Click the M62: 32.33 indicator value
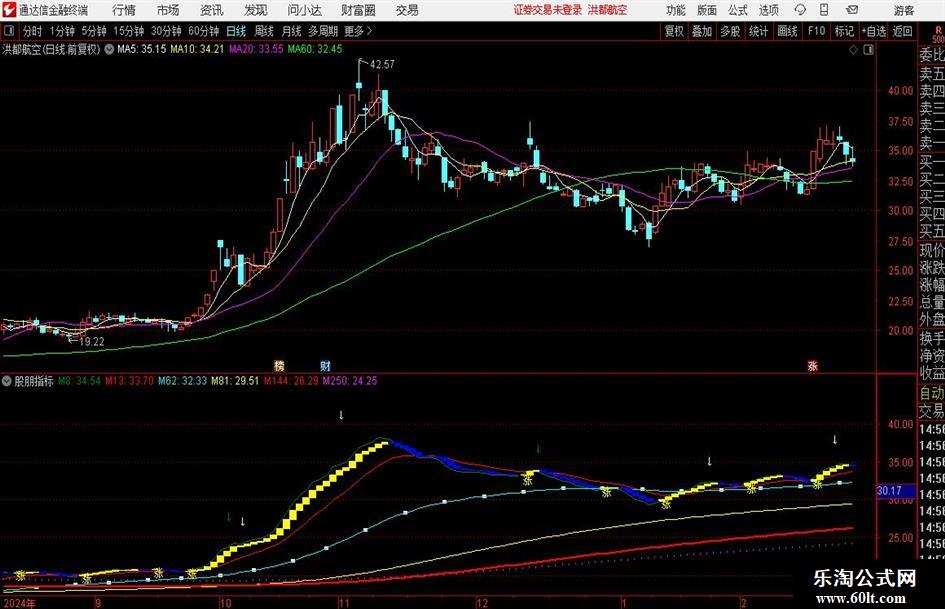The width and height of the screenshot is (945, 609). 182,381
